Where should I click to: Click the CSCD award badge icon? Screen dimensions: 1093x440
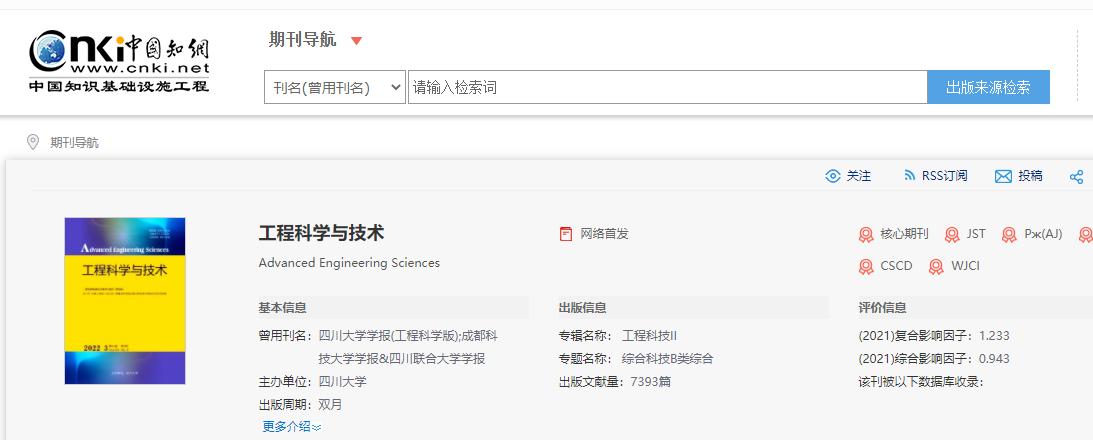[866, 267]
